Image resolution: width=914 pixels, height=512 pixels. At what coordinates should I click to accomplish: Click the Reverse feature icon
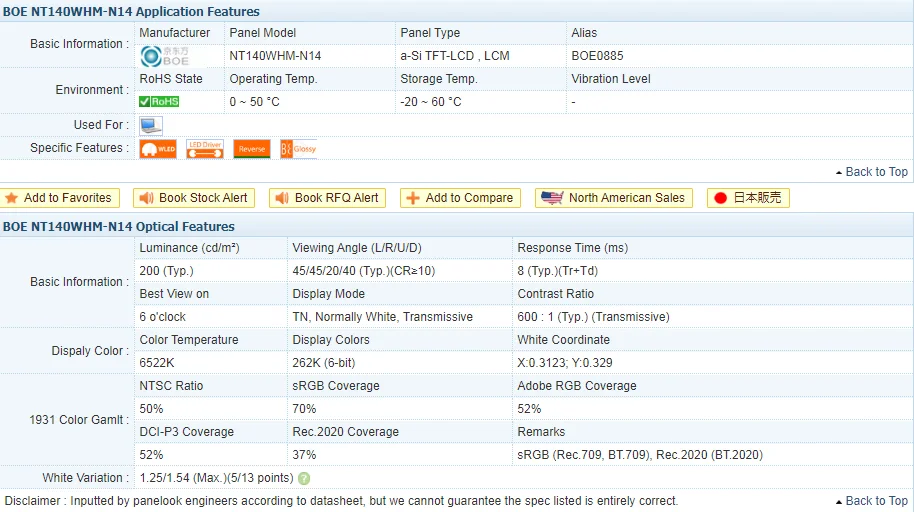click(252, 149)
